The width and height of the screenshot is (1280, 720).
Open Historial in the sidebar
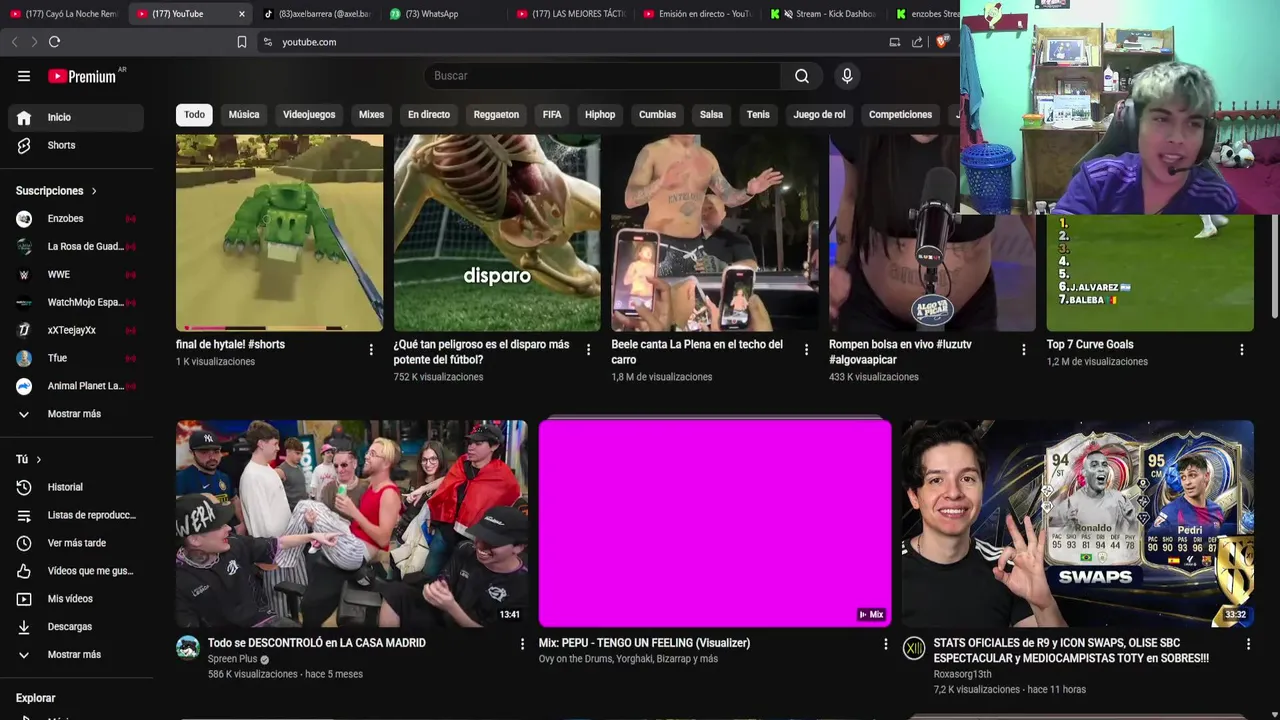point(76,487)
